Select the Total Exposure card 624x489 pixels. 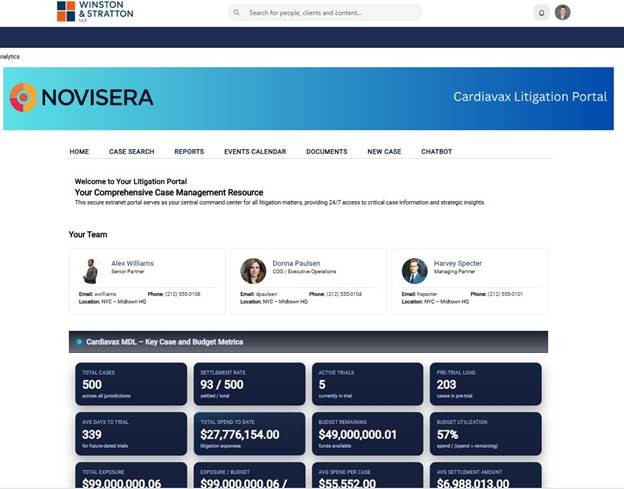coord(131,475)
